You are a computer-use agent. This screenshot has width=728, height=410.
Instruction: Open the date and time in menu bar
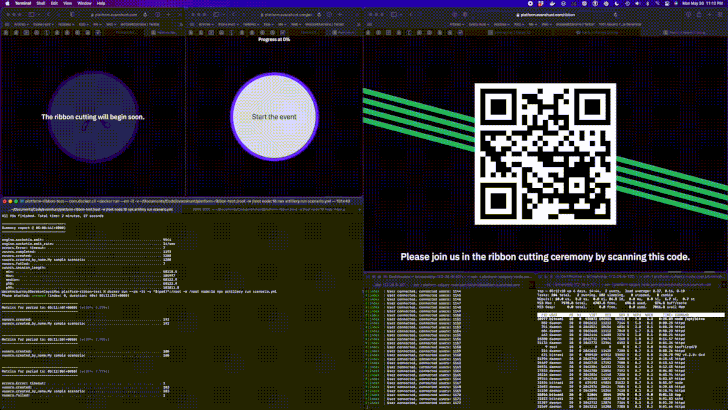click(x=702, y=3)
